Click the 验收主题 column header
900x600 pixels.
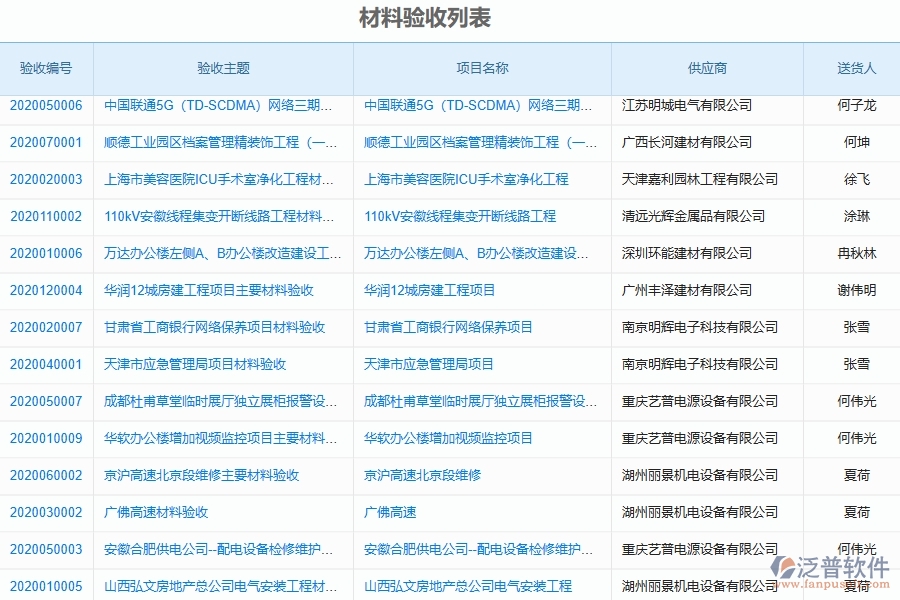pyautogui.click(x=222, y=68)
